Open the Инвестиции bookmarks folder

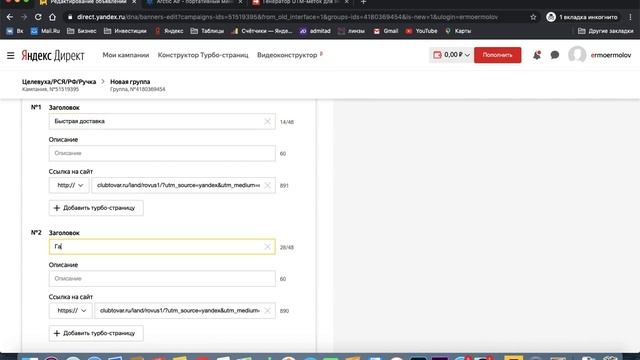tap(125, 31)
